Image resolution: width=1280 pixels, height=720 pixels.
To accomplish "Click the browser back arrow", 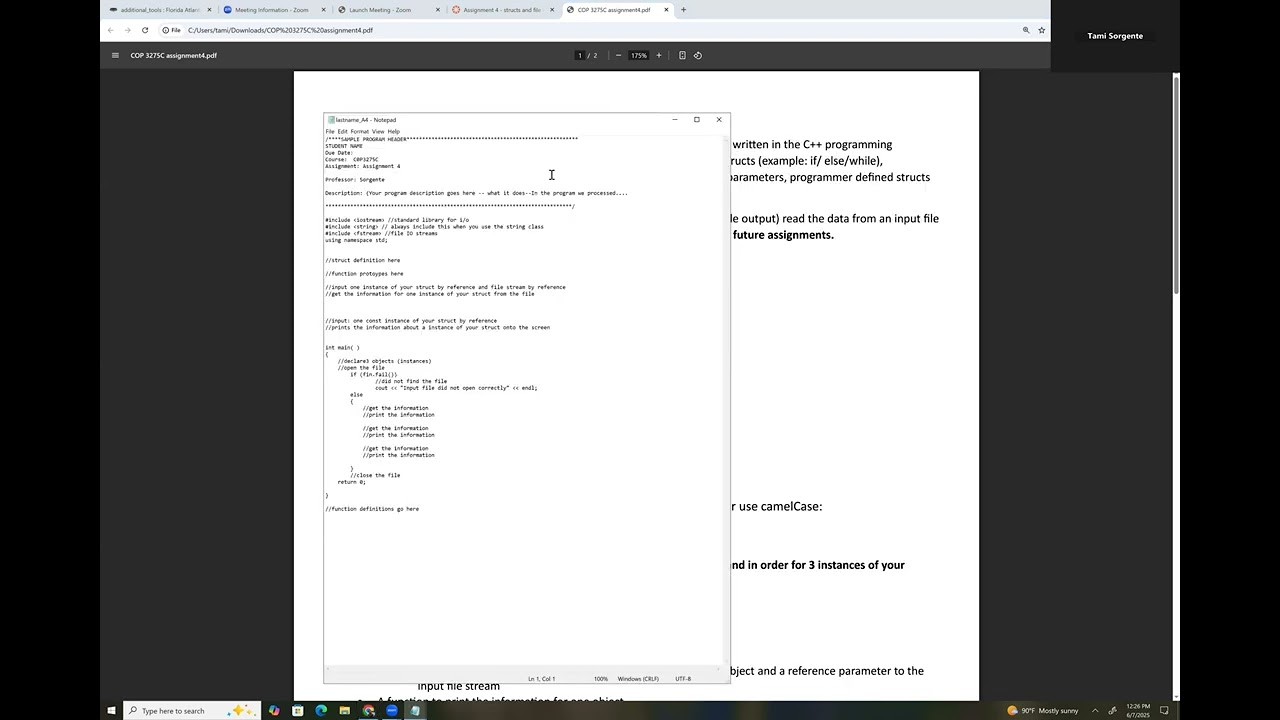I will (x=111, y=30).
